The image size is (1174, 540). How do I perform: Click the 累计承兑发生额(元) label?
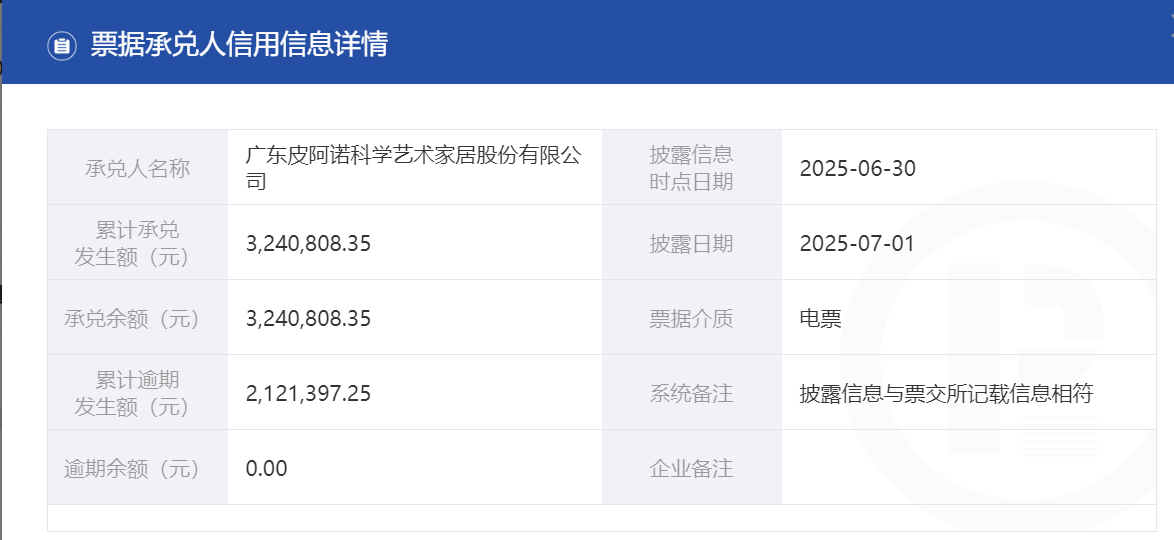pyautogui.click(x=137, y=243)
